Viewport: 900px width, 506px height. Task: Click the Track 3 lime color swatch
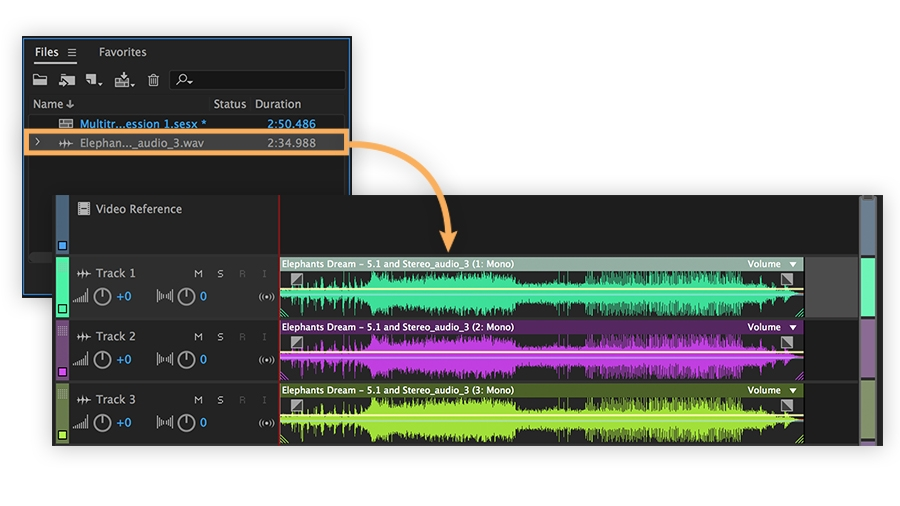pos(63,435)
